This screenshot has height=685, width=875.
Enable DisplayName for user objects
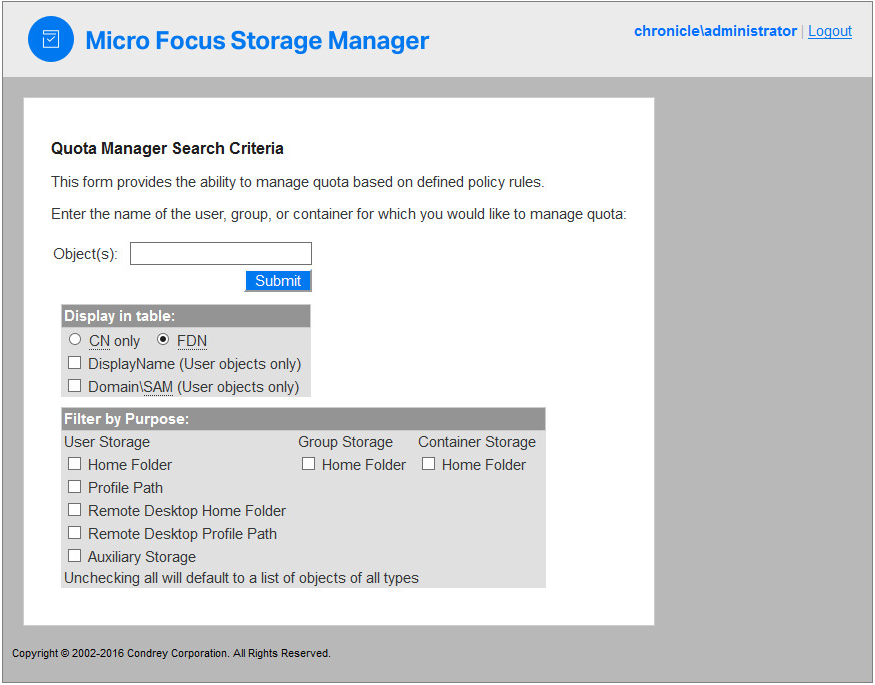tap(75, 363)
